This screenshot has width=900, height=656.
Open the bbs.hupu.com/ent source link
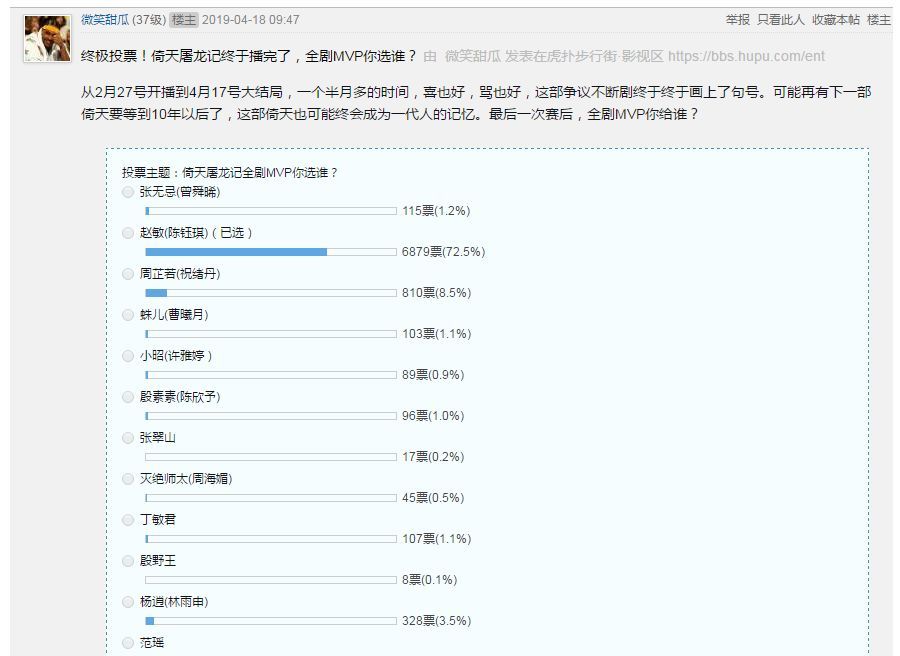[746, 56]
